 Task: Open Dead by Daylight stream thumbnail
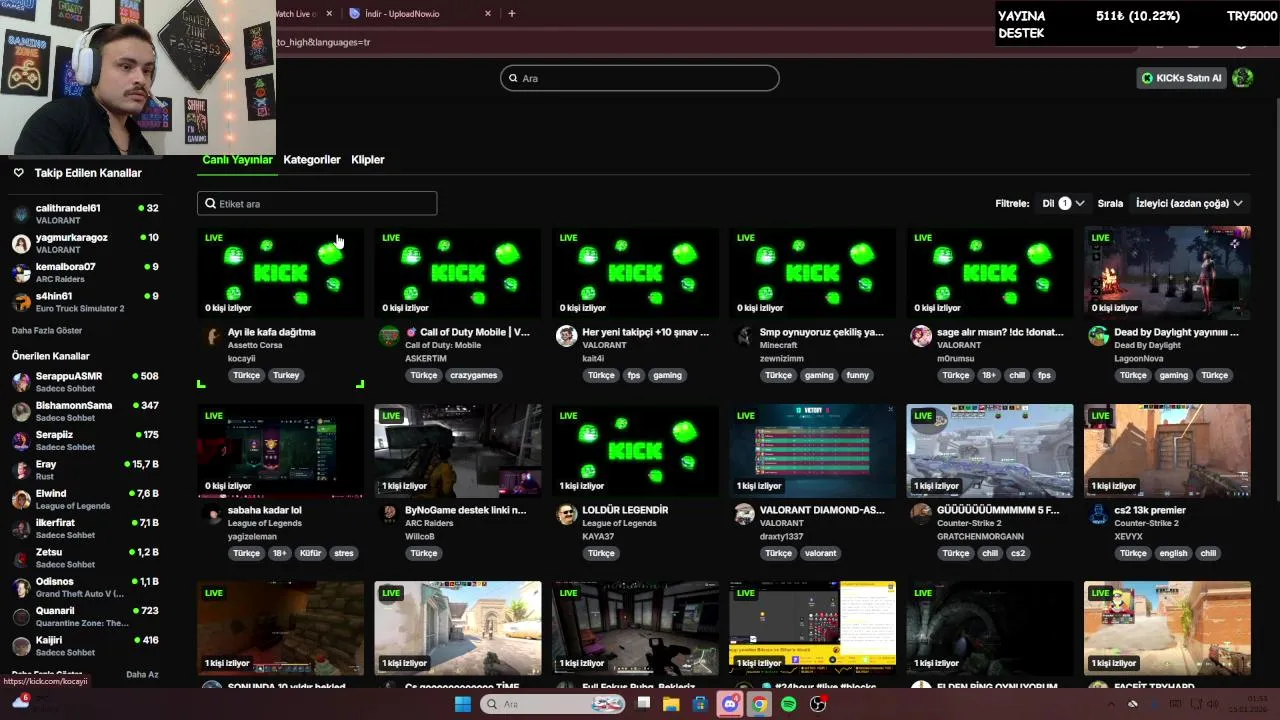click(x=1167, y=274)
